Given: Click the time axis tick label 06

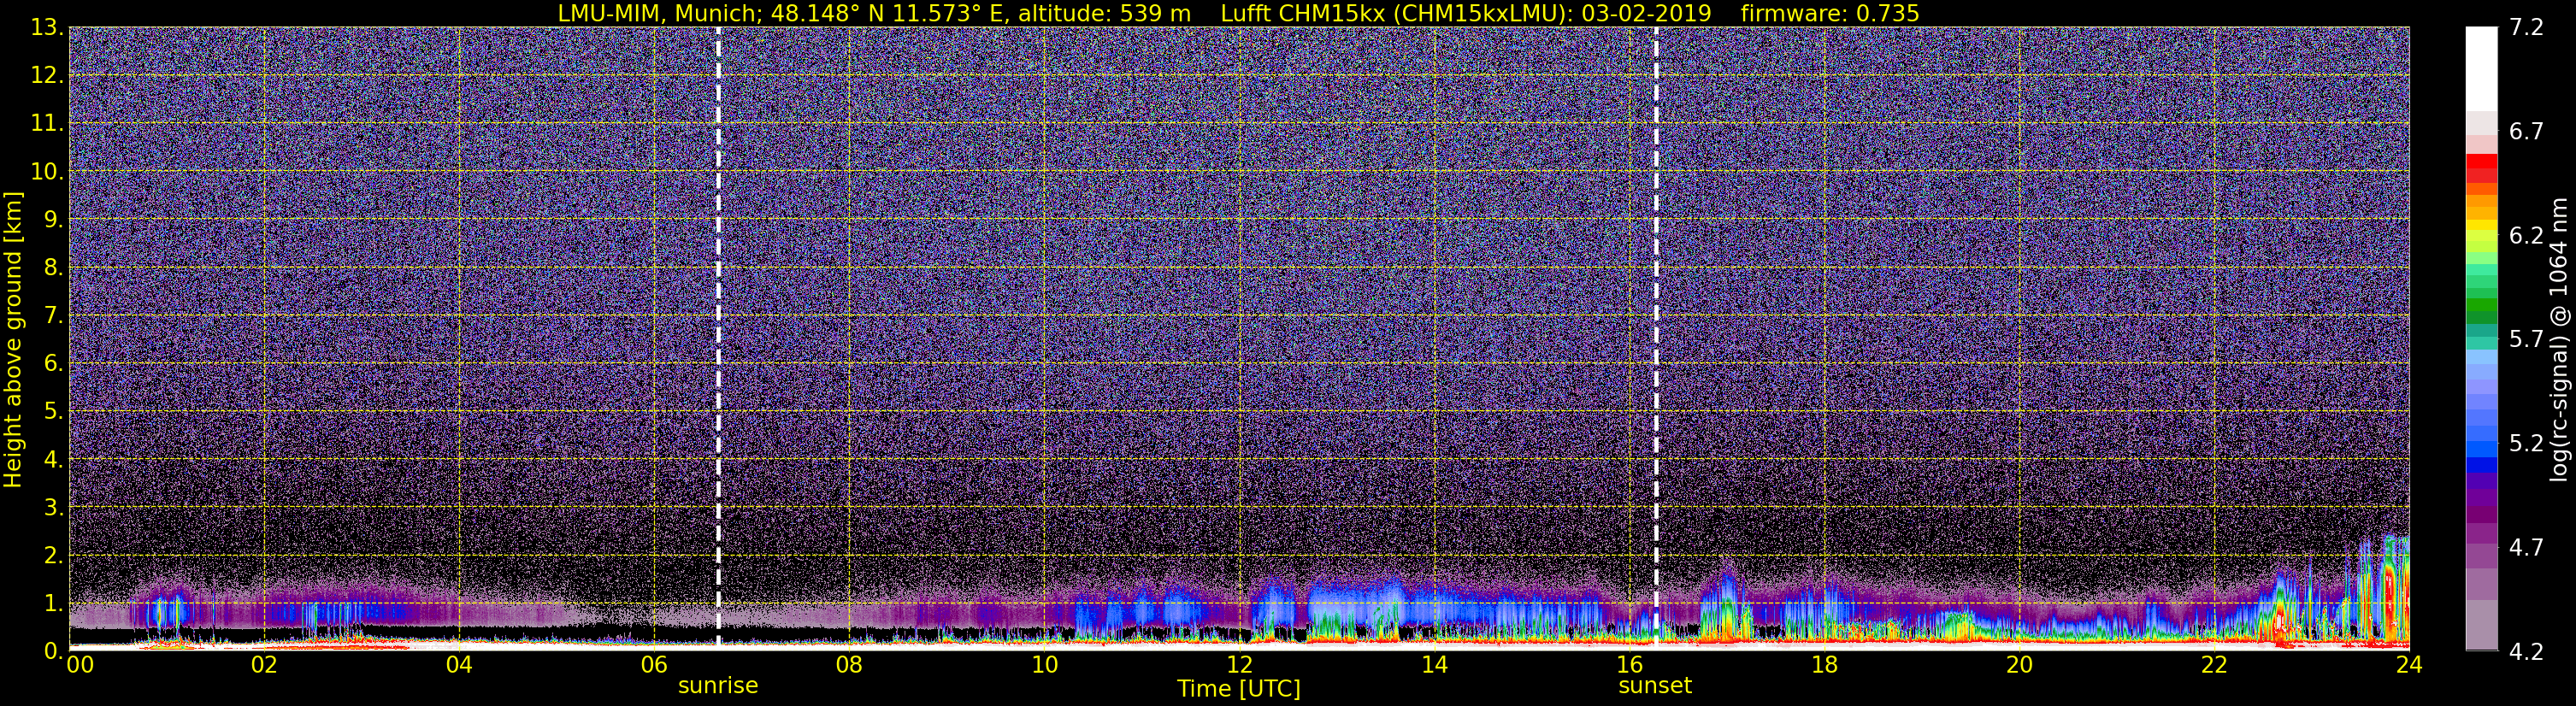Looking at the screenshot, I should pos(654,665).
